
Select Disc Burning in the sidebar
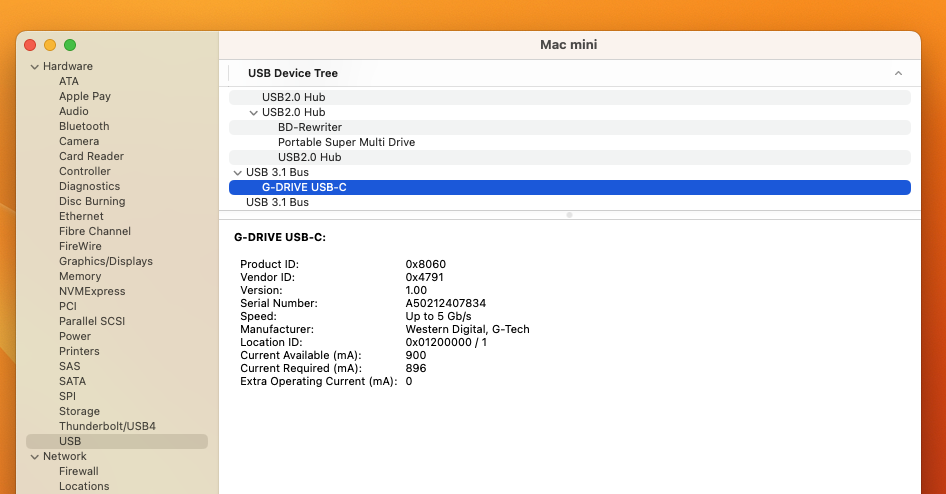[92, 201]
